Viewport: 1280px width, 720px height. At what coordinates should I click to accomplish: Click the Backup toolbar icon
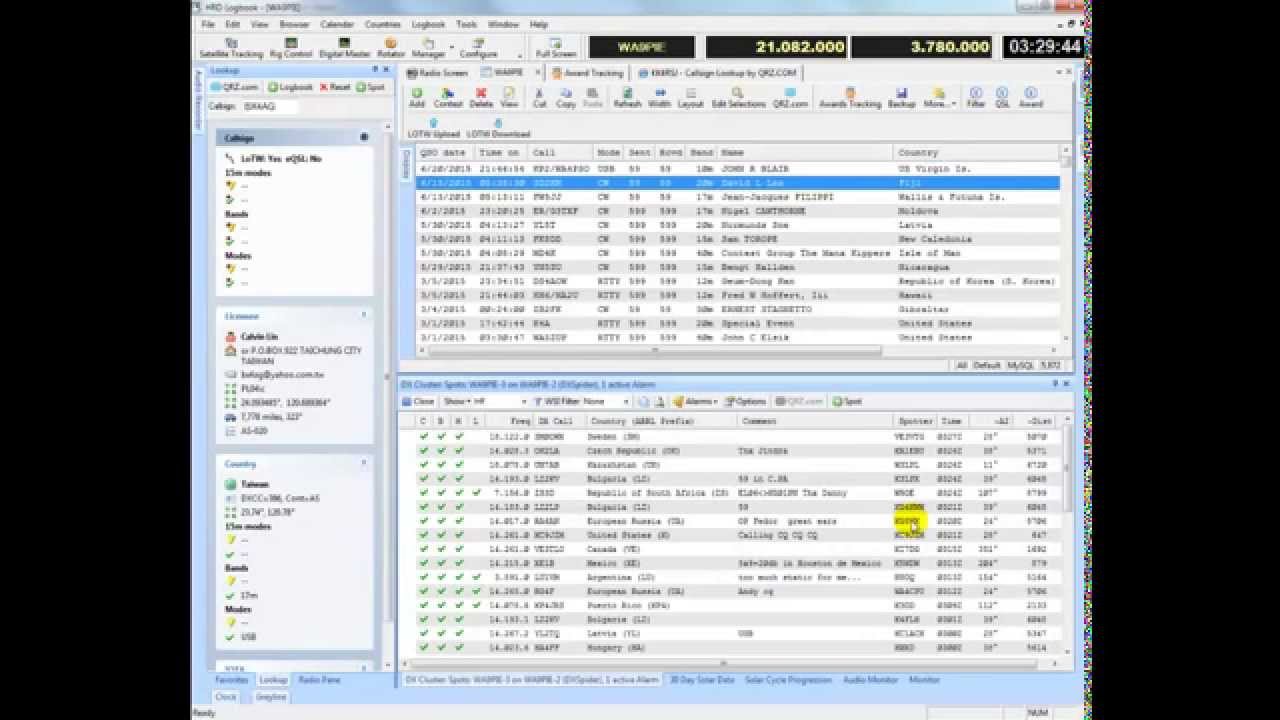pos(901,97)
